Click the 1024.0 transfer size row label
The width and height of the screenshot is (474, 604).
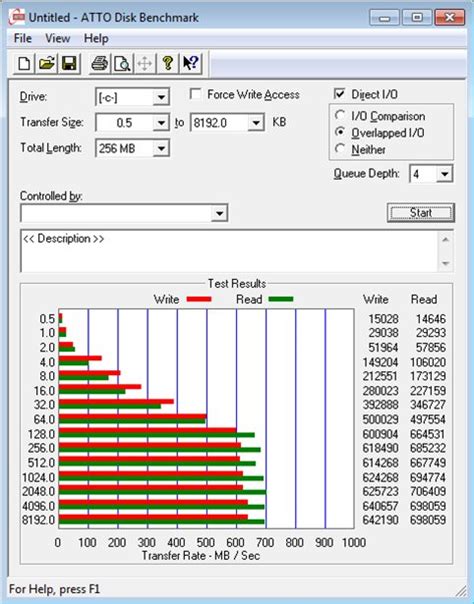[39, 477]
